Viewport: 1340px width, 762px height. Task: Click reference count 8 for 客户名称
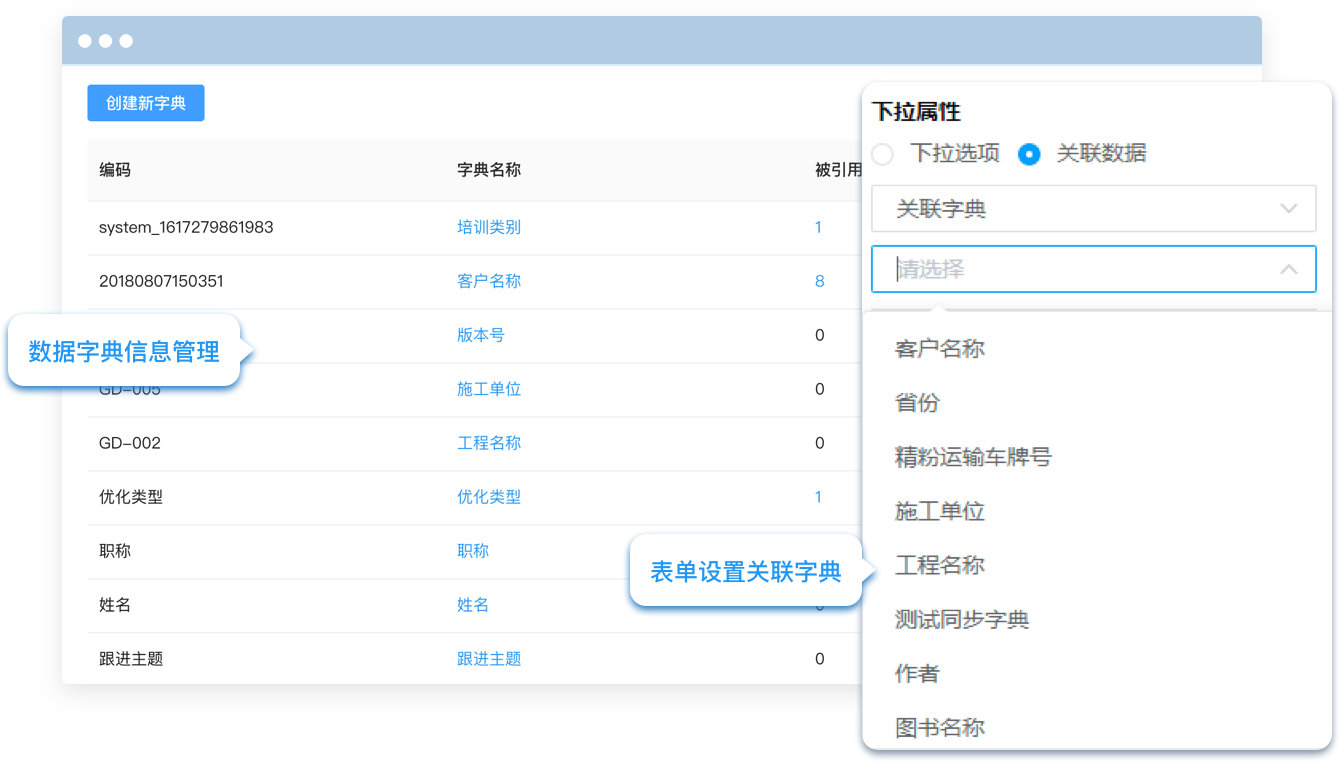click(819, 281)
